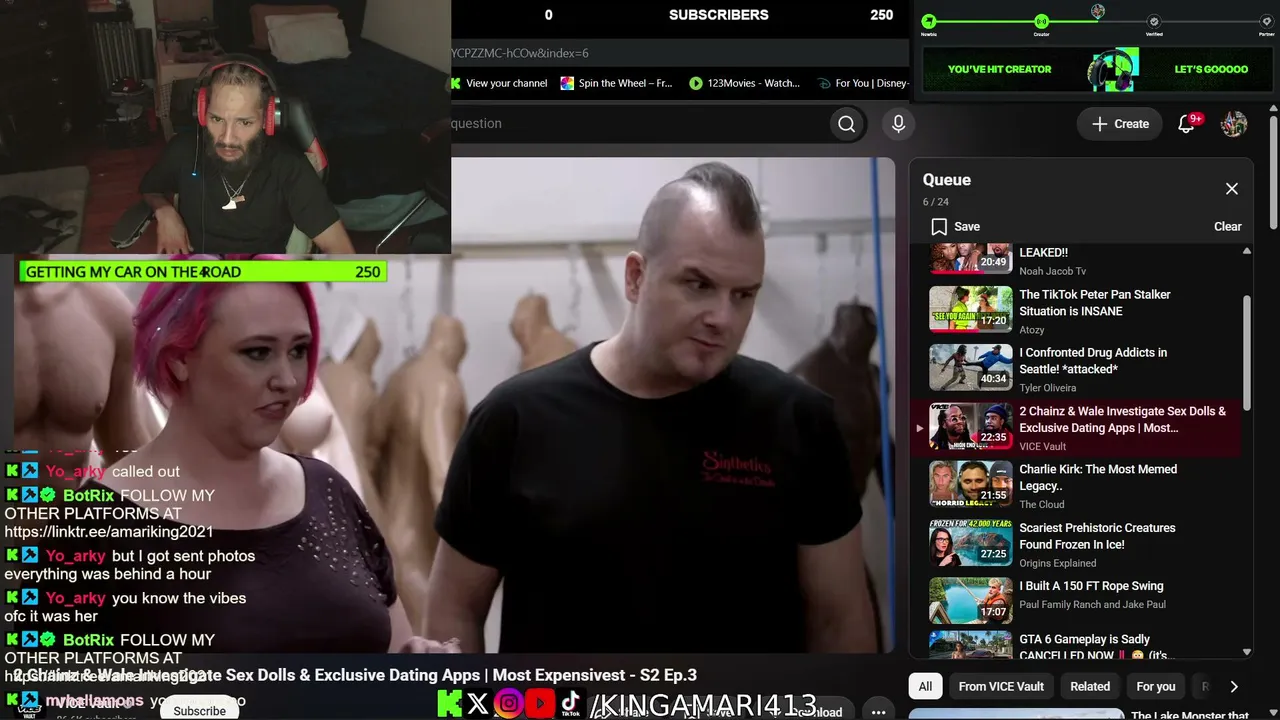Click the title 'The TikTok Peter Pan Stalker Situation is INSANE'
This screenshot has height=720, width=1280.
point(1095,303)
